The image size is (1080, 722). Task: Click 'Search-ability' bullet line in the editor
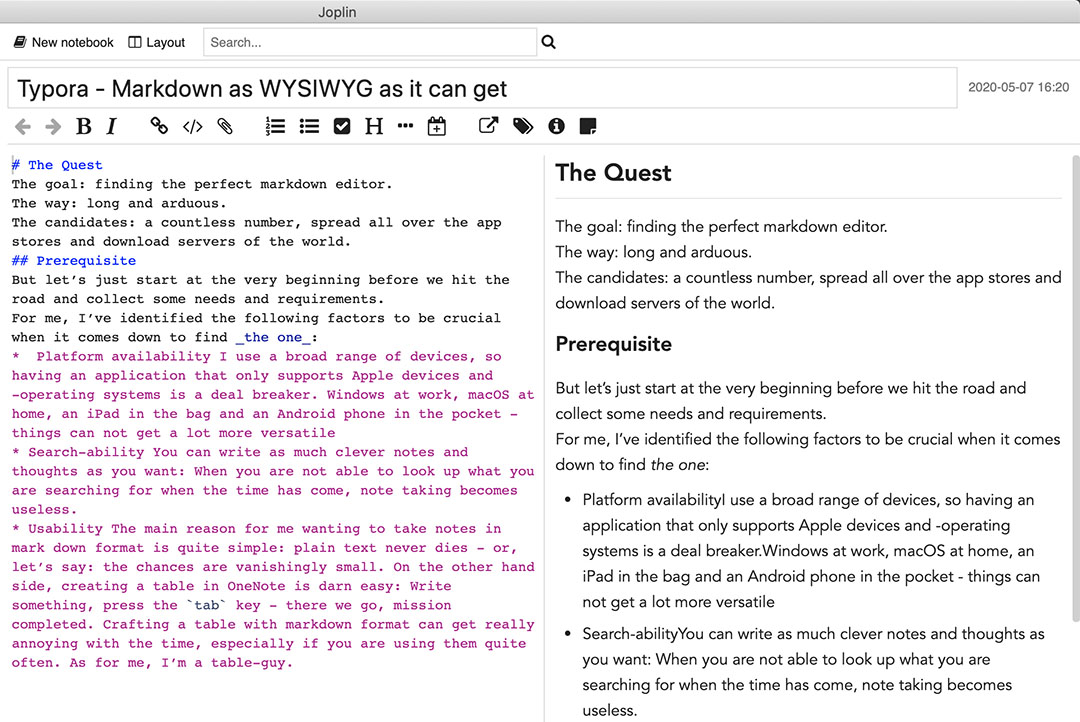[x=240, y=452]
